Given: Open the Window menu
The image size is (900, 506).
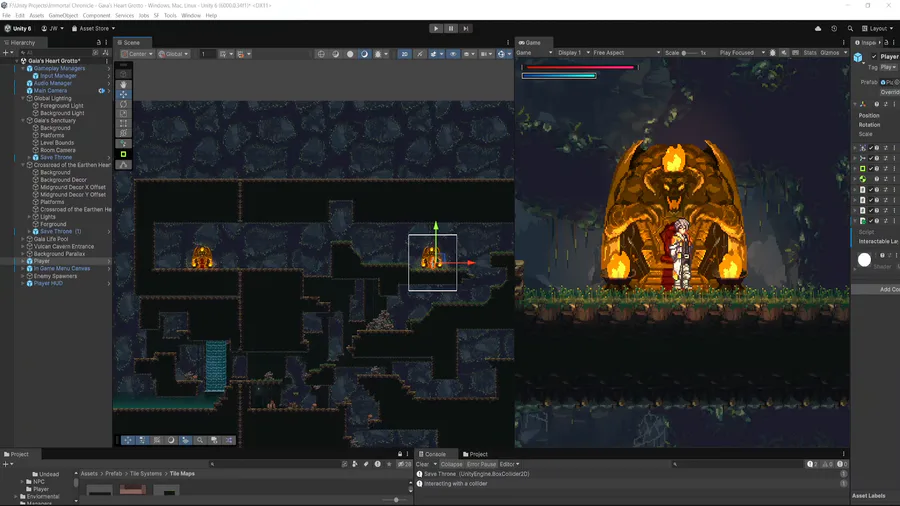Looking at the screenshot, I should pos(191,15).
